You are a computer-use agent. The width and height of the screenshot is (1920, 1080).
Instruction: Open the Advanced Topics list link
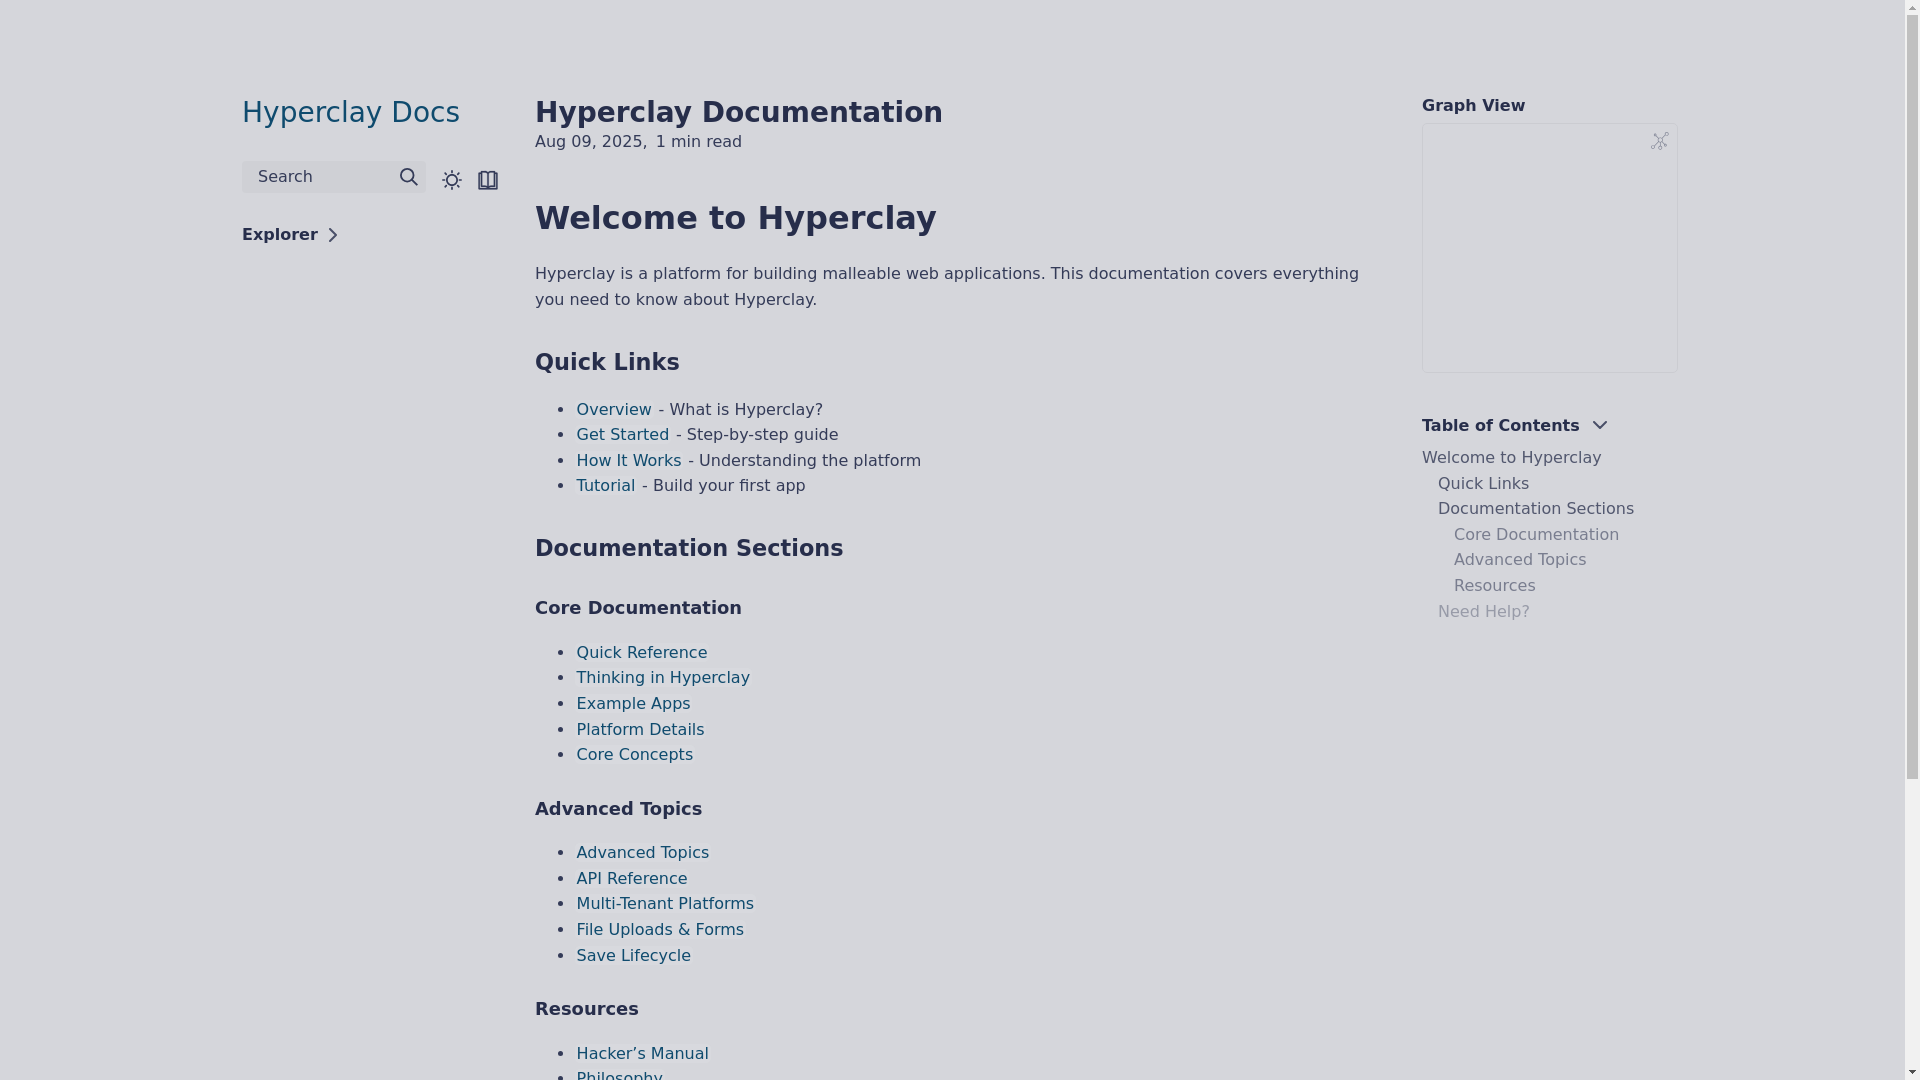point(643,853)
